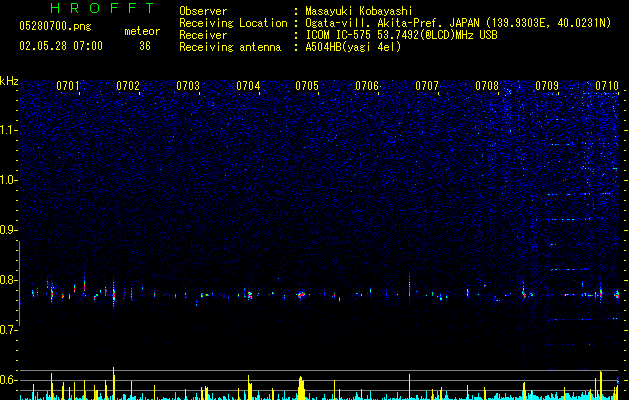Click the 0706 time marker
The image size is (629, 400).
pos(367,86)
